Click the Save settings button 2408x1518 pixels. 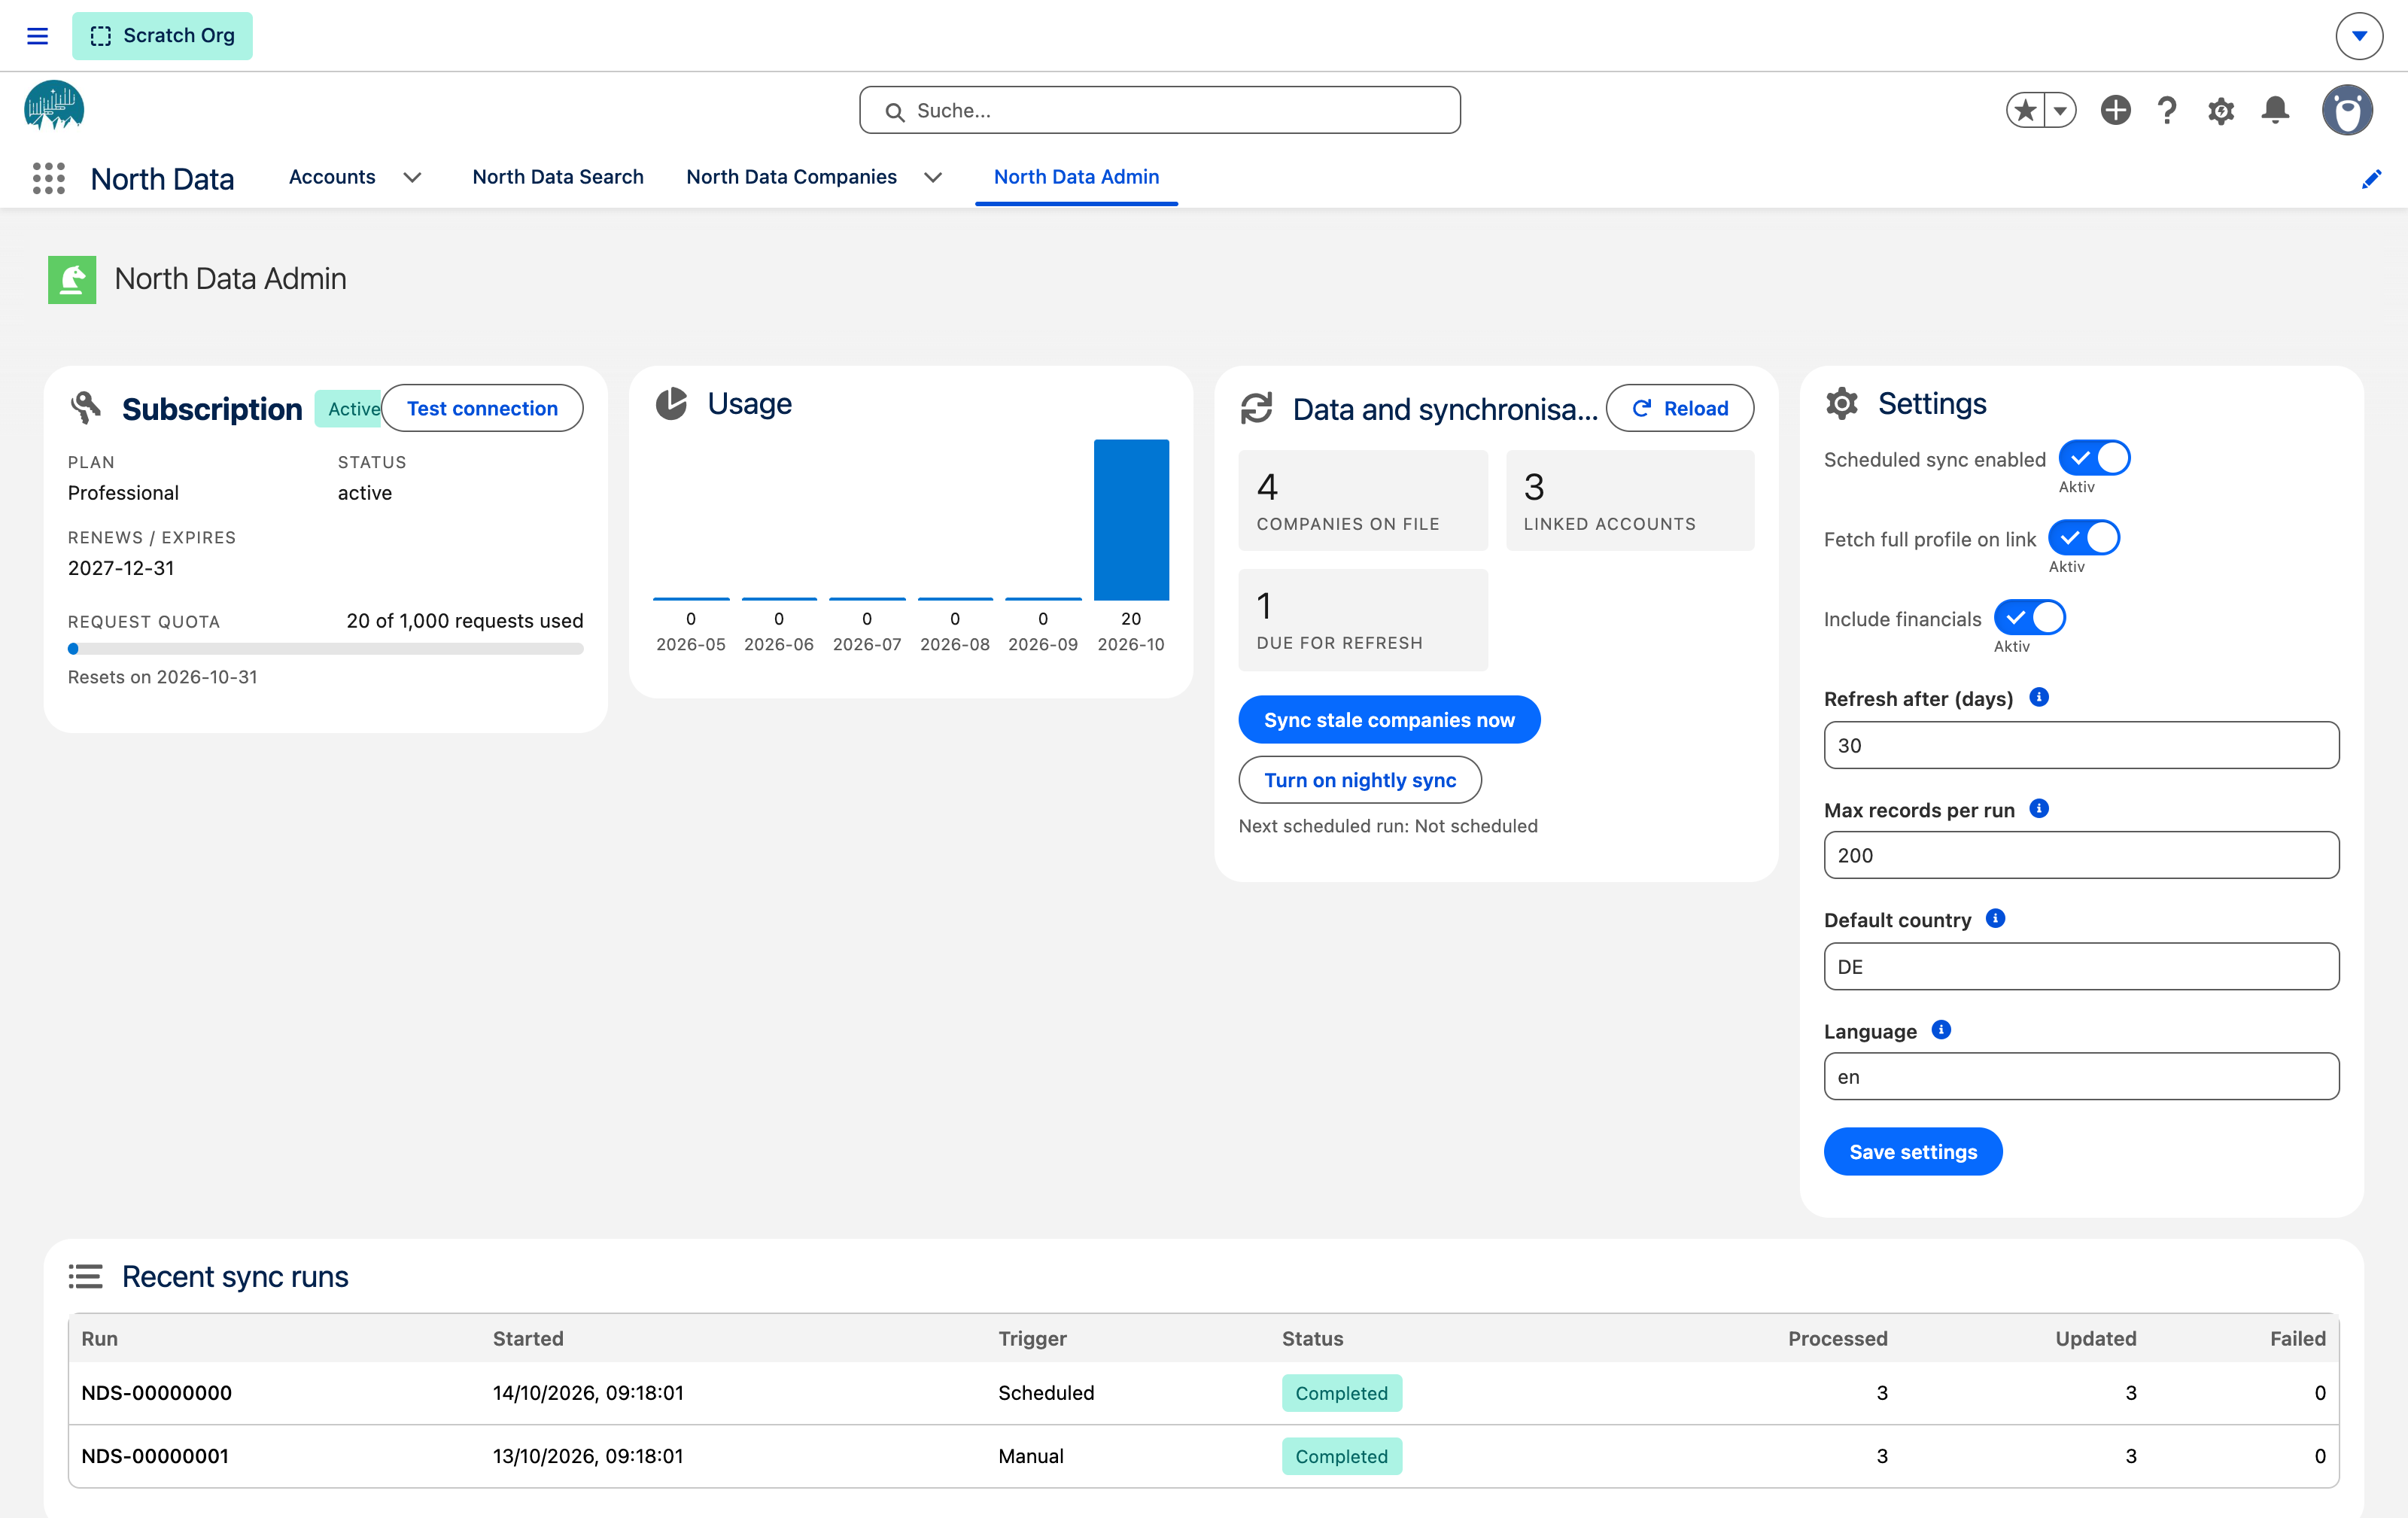click(x=1913, y=1152)
